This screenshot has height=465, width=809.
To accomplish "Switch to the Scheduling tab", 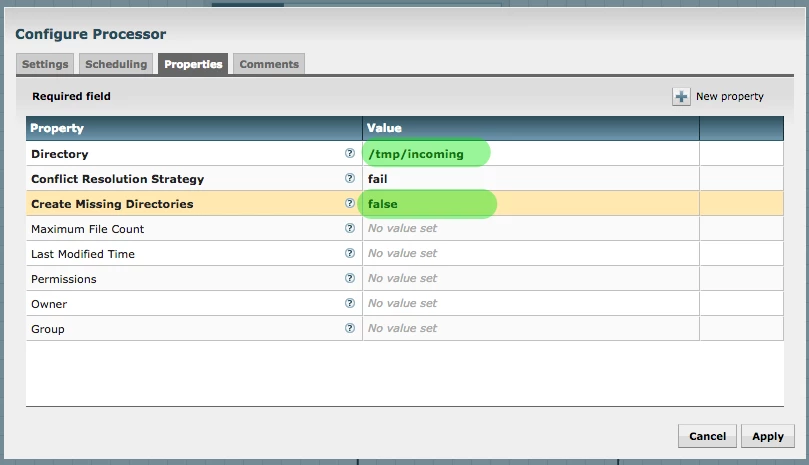I will pyautogui.click(x=116, y=64).
